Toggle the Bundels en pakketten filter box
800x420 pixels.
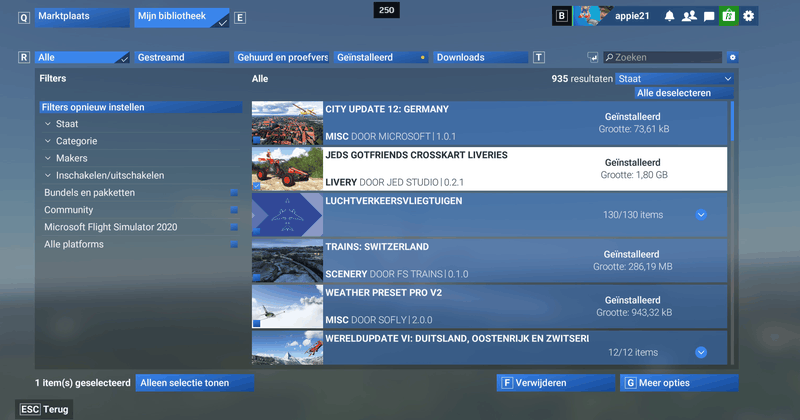pos(234,193)
